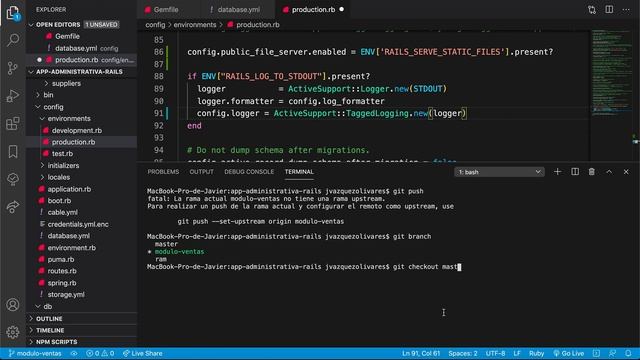Viewport: 640px width, 360px height.
Task: Maximize the terminal panel size
Action: tap(609, 172)
